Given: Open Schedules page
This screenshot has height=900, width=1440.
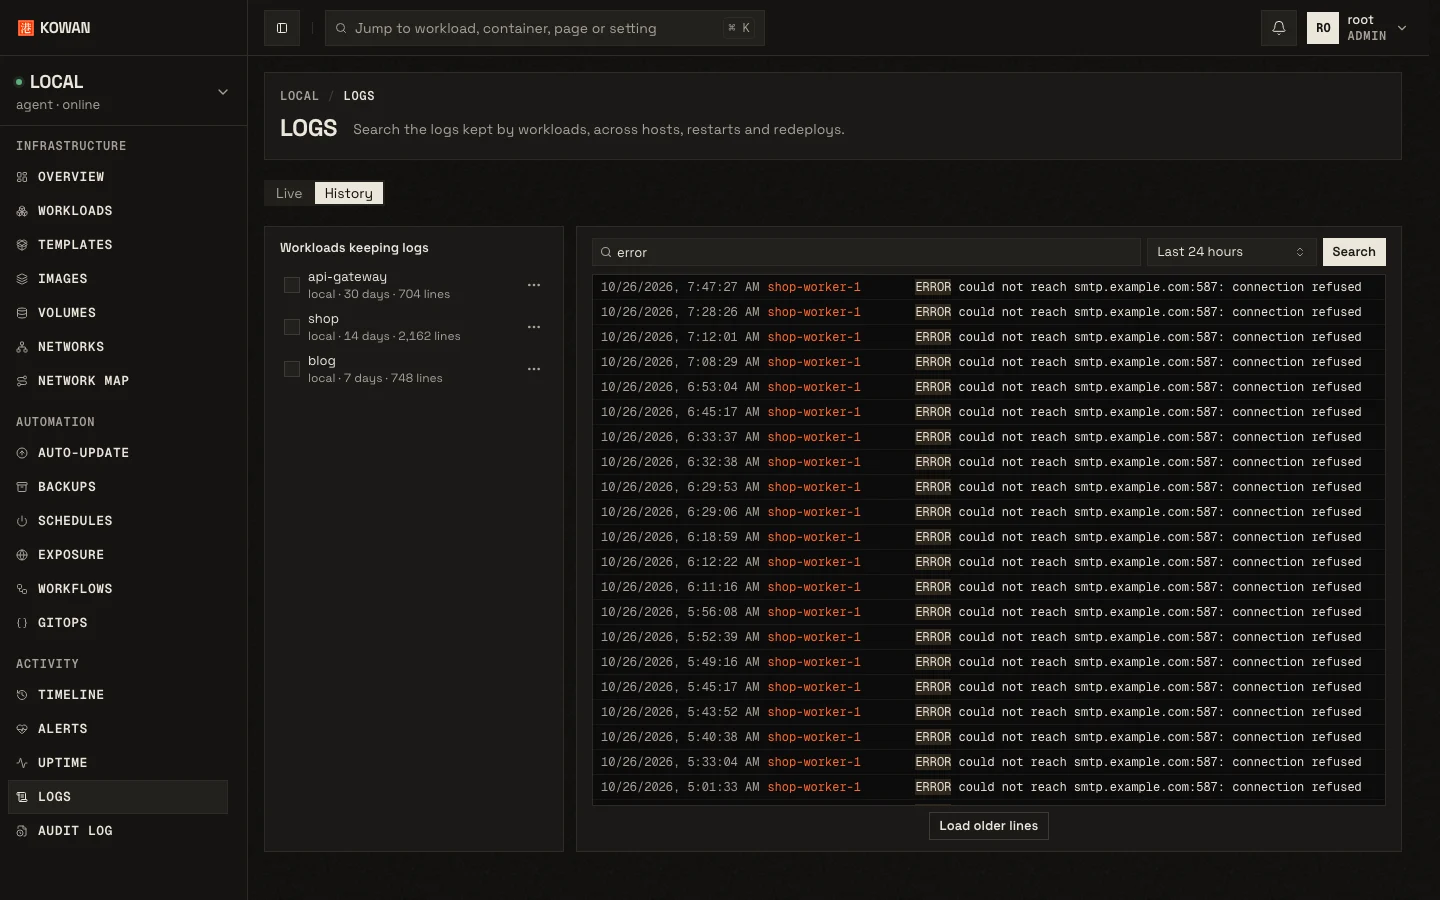Looking at the screenshot, I should coord(118,521).
